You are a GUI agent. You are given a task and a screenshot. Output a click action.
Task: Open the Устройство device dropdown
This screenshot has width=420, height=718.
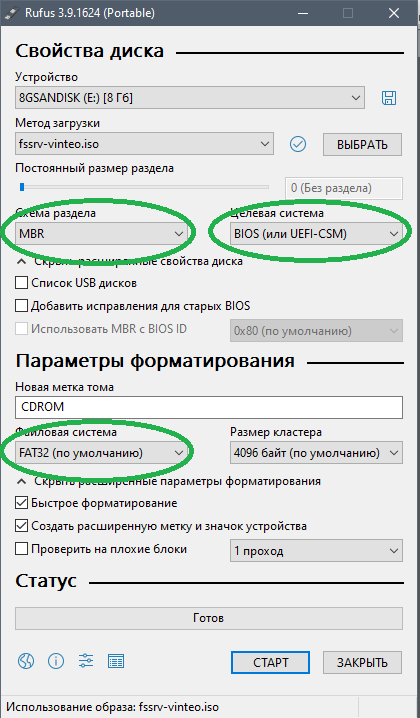[190, 98]
